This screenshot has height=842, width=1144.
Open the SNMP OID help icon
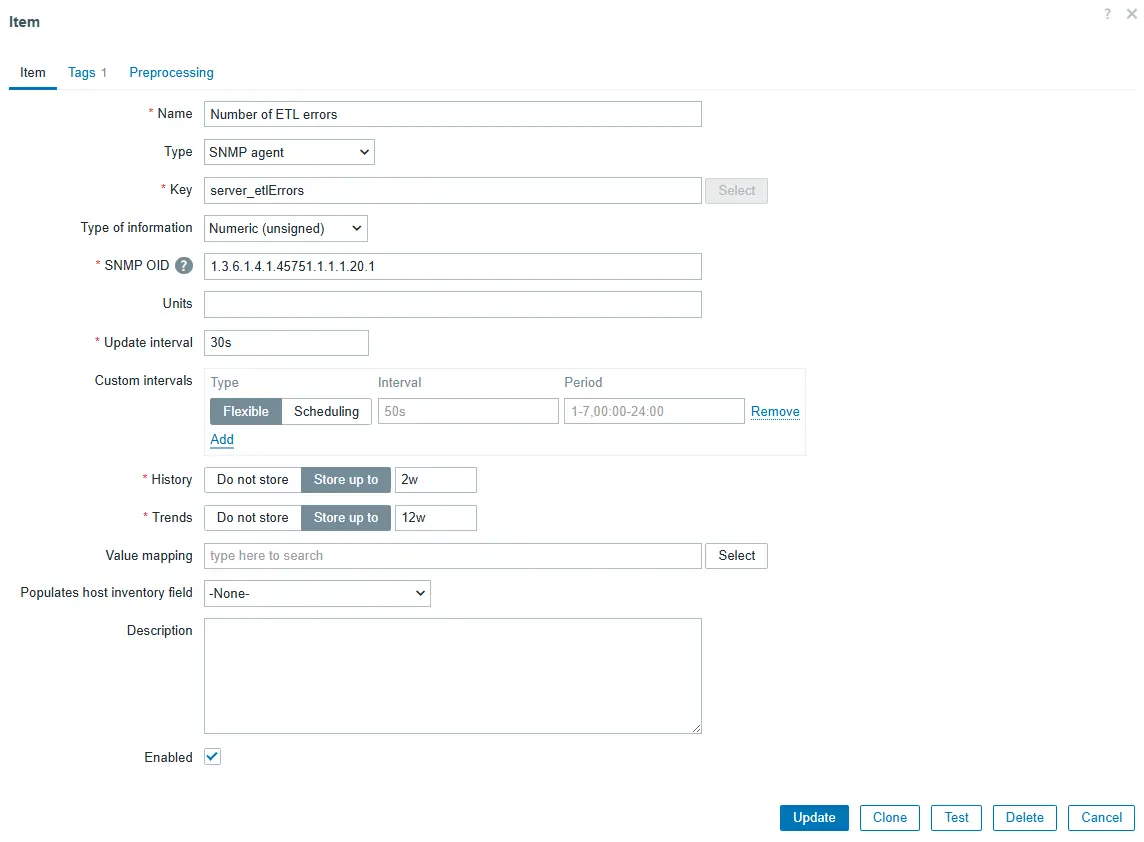coord(184,266)
